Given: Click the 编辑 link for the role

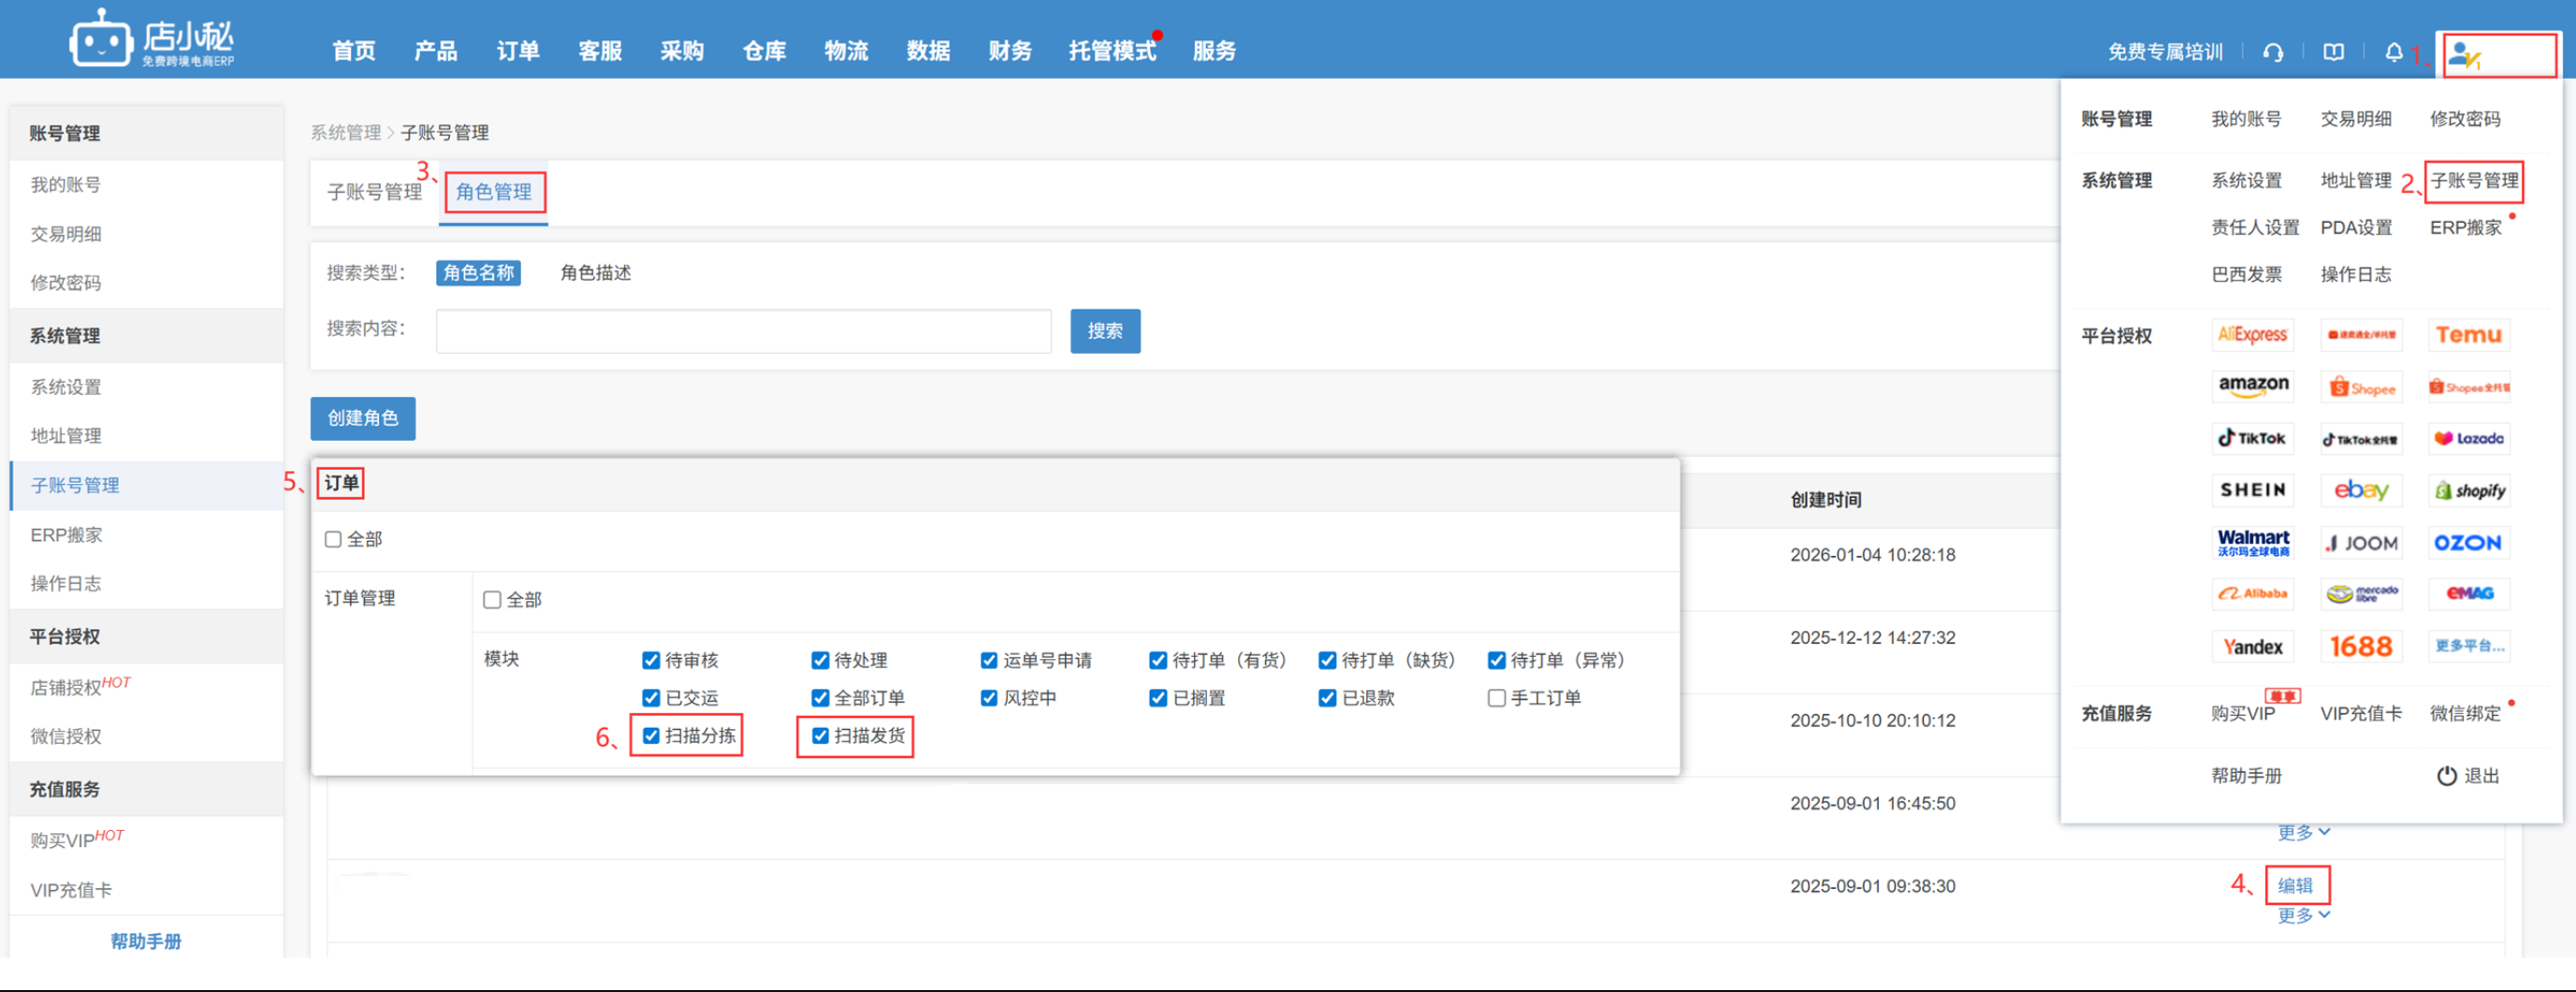Looking at the screenshot, I should [2294, 885].
